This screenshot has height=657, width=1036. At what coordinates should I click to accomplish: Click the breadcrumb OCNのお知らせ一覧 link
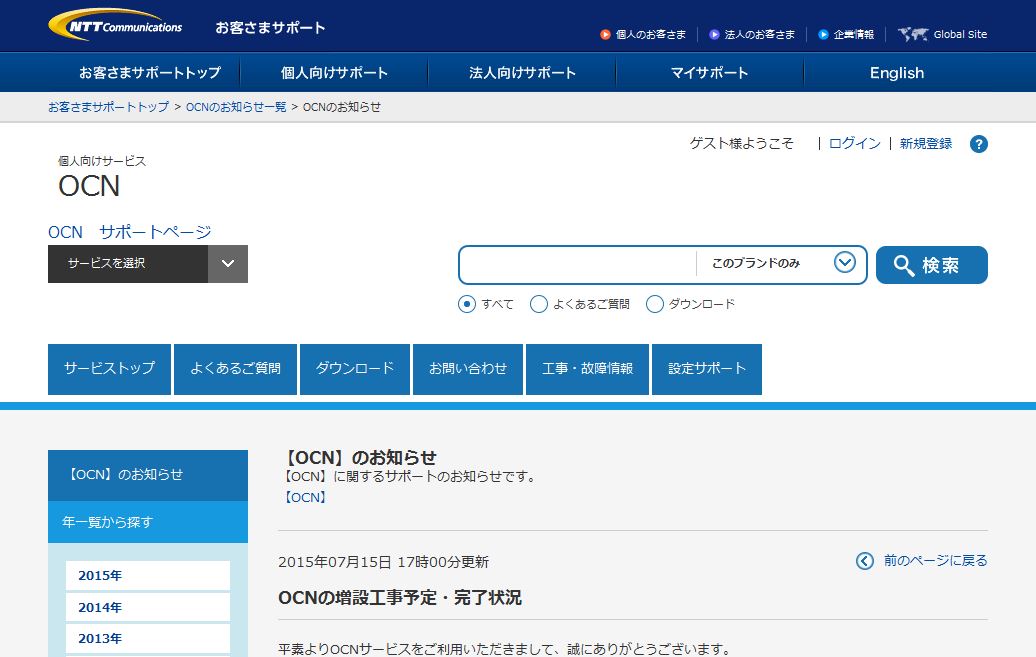point(236,107)
